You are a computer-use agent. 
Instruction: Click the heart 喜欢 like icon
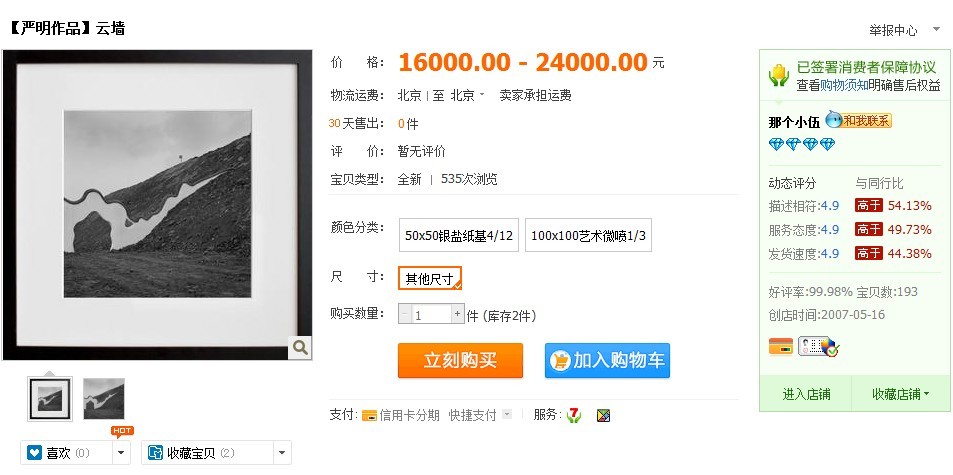point(35,453)
